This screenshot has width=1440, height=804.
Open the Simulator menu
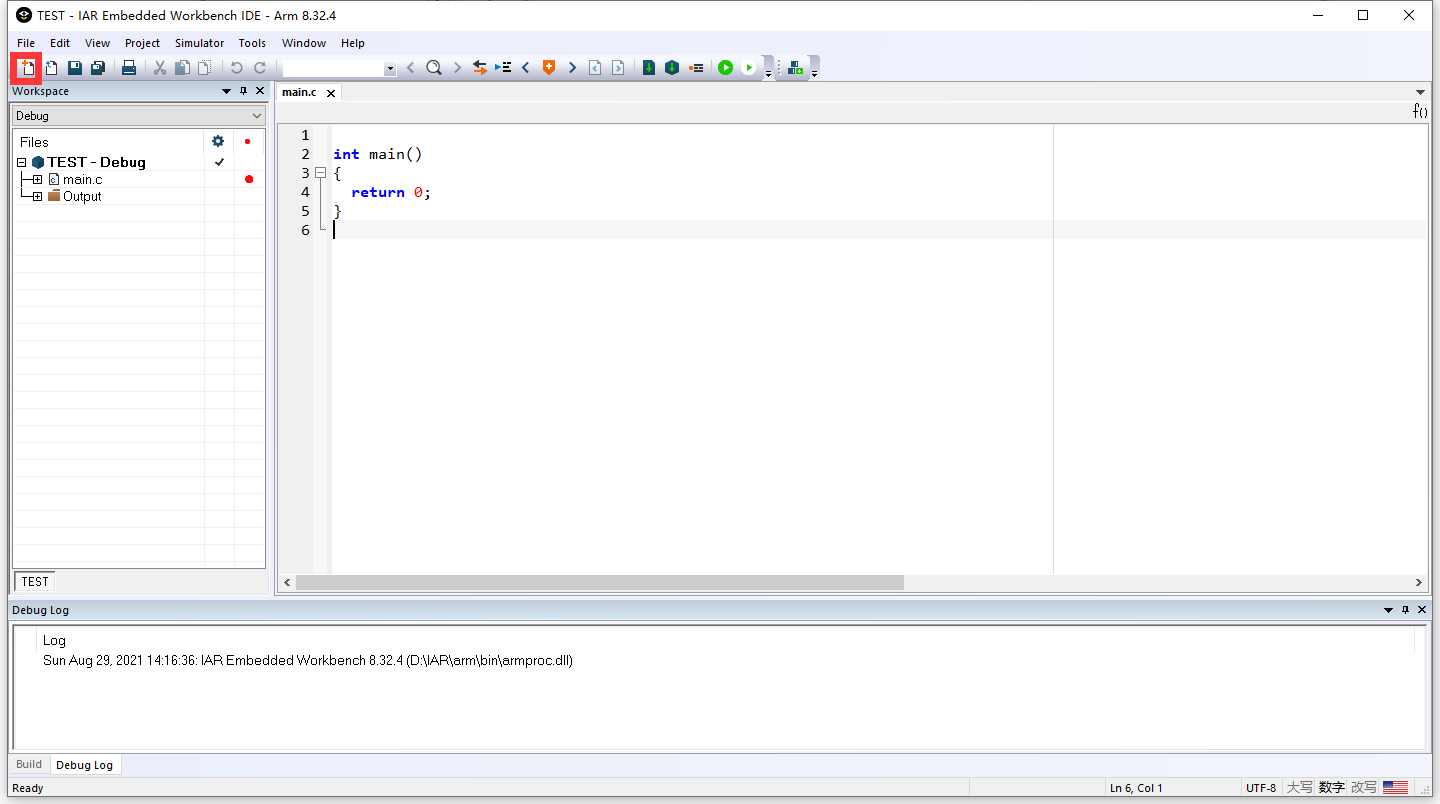199,43
